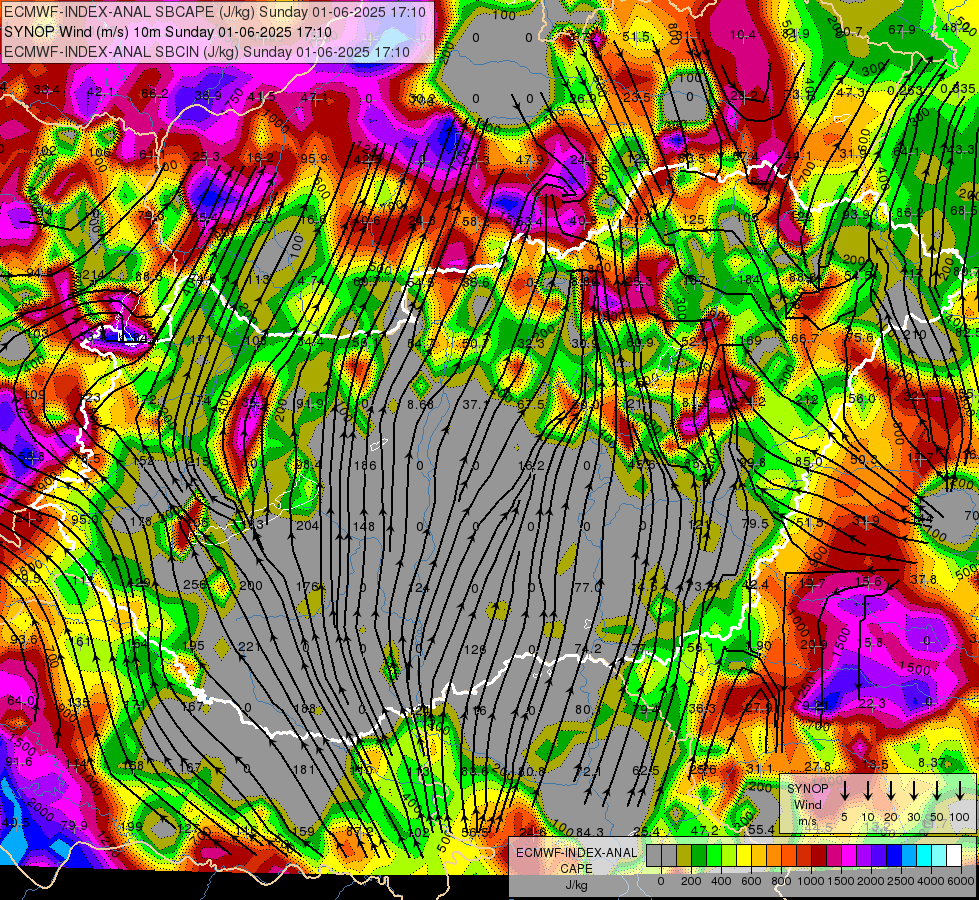Viewport: 979px width, 900px height.
Task: Click the map value 55.4
Action: tap(760, 829)
